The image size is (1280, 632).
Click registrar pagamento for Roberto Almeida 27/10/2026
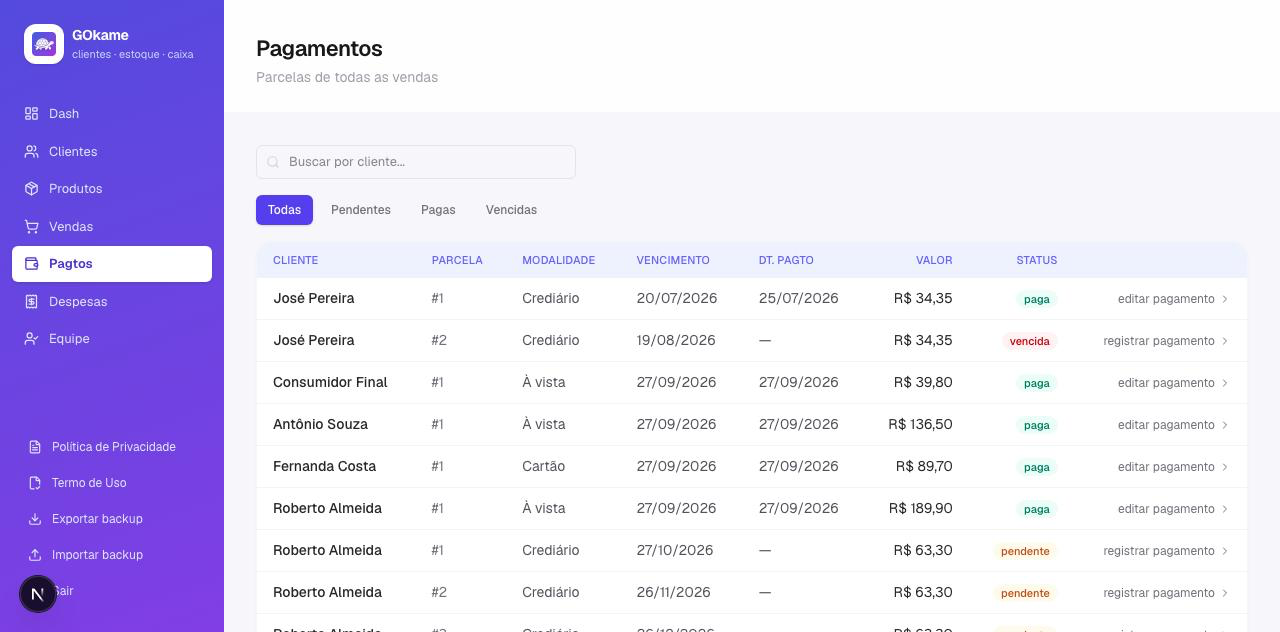coord(1166,551)
